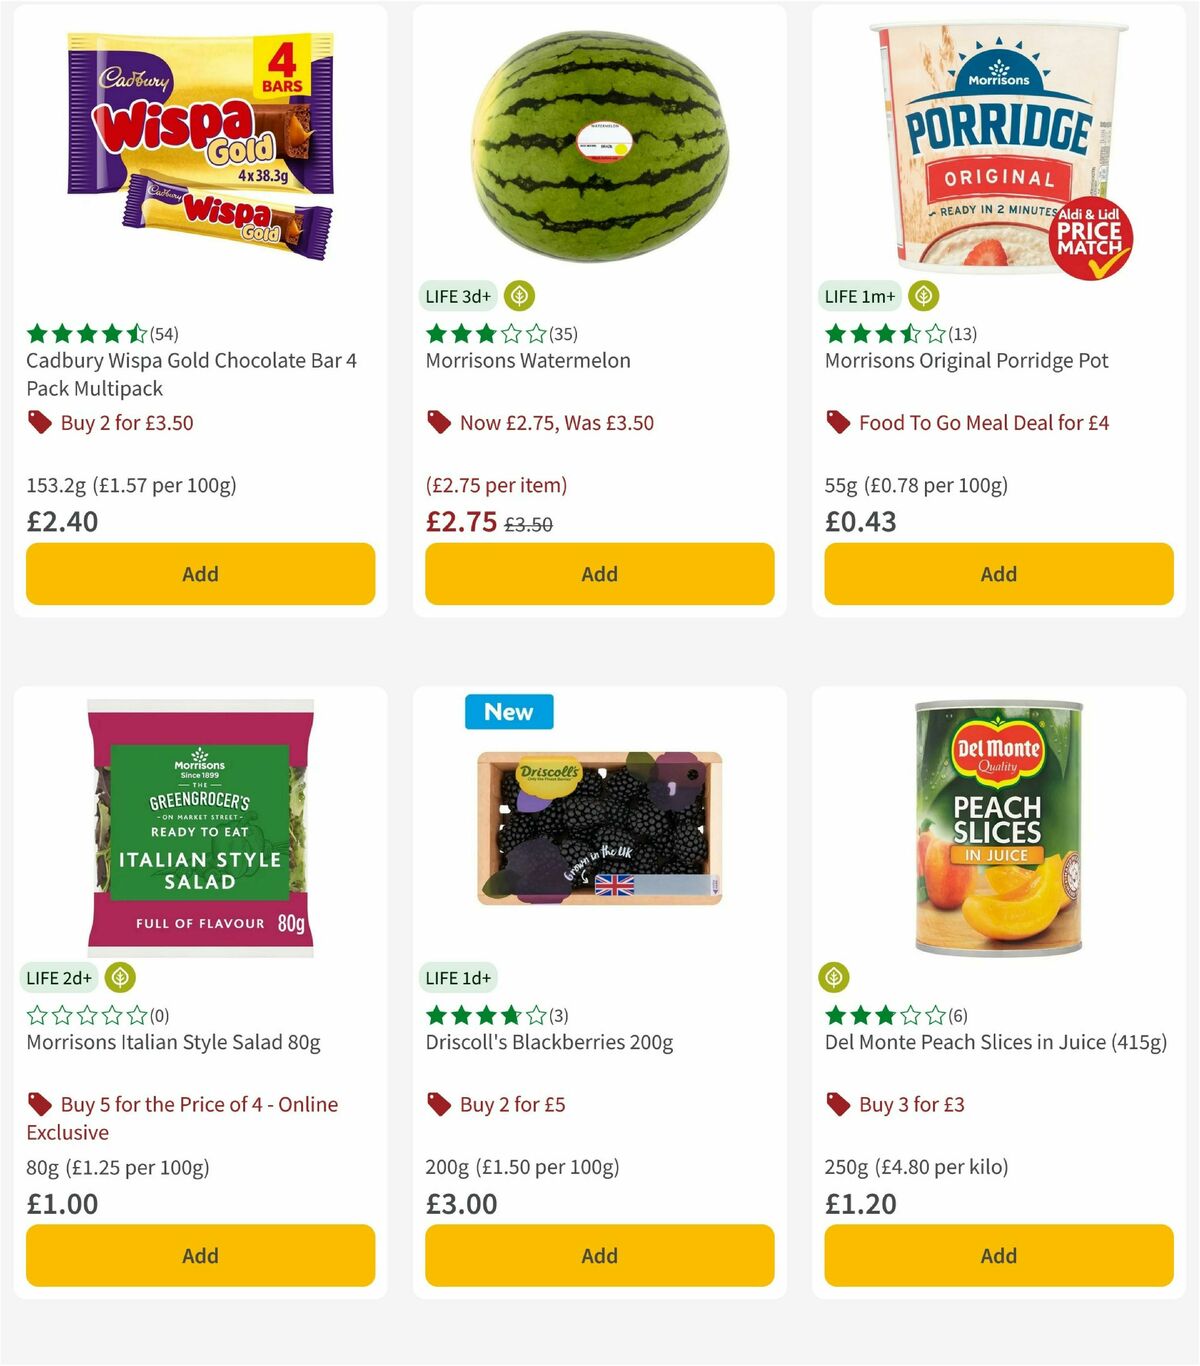Click the green leaf icon on the Italian Style Salad

(120, 977)
